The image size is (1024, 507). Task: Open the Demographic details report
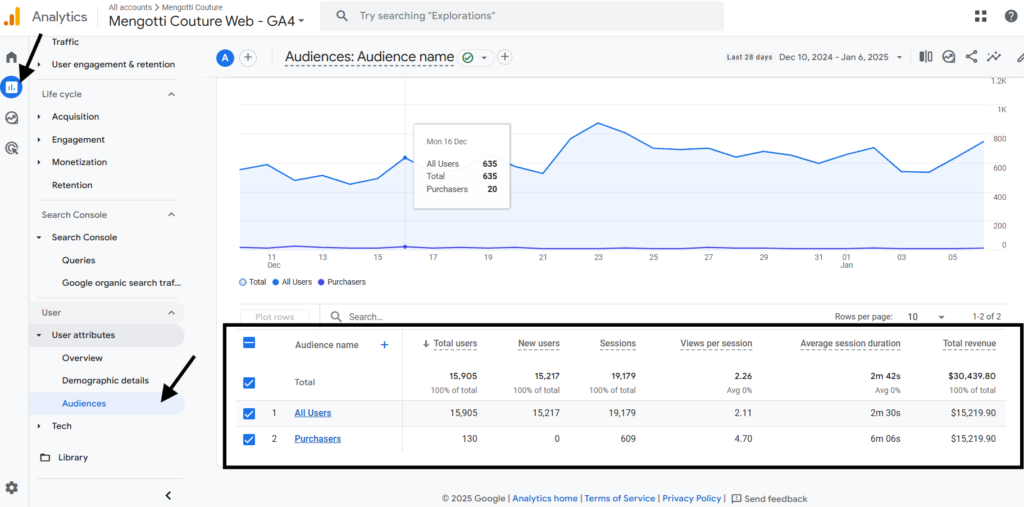coord(105,380)
